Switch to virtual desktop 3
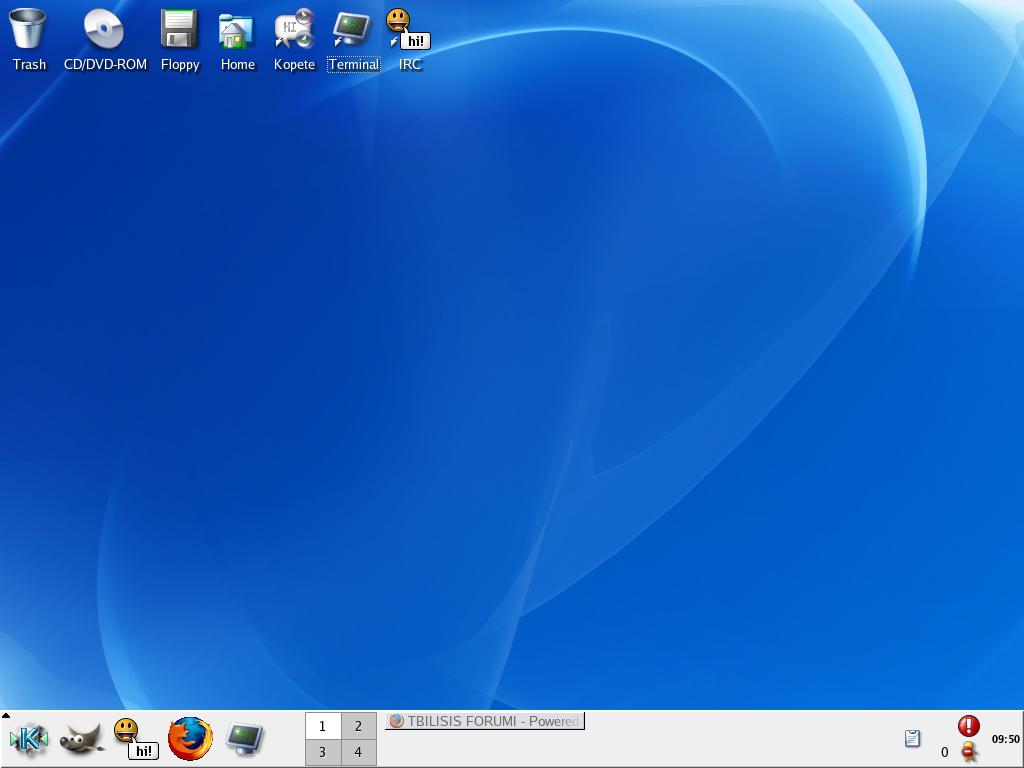 point(322,752)
